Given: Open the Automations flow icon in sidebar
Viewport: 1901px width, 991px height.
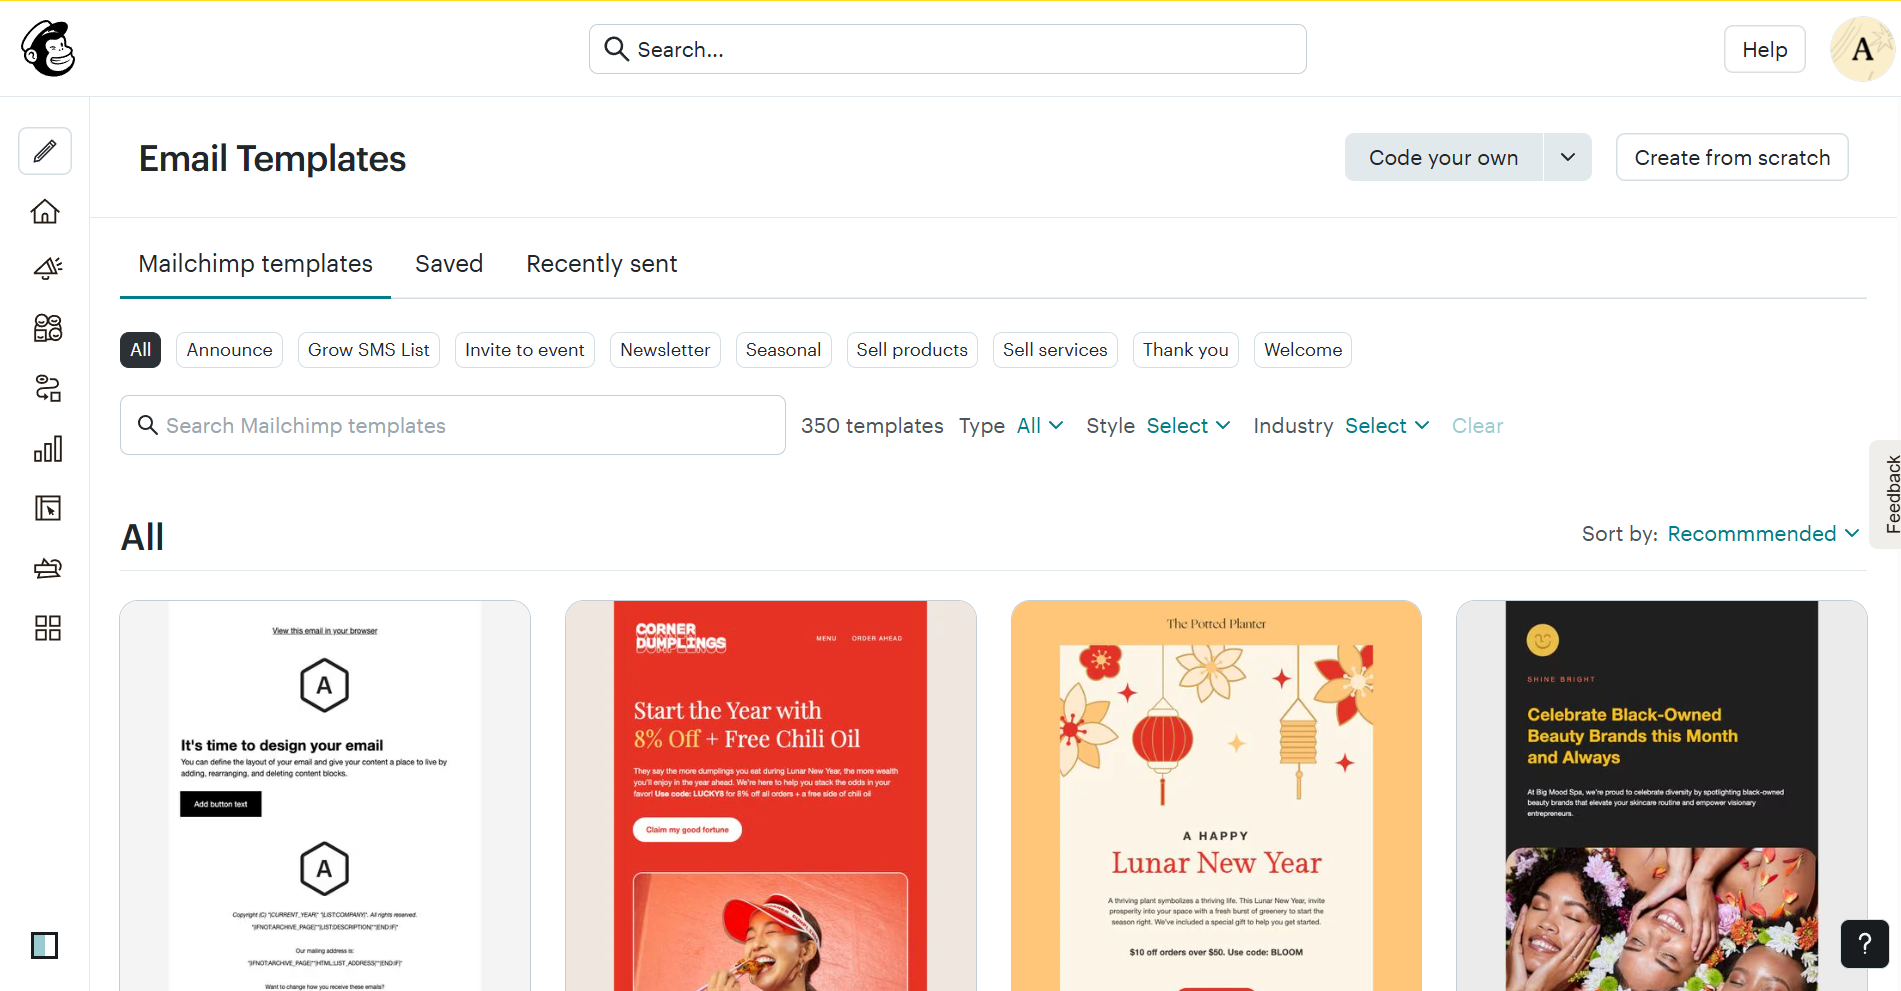Looking at the screenshot, I should (x=47, y=388).
